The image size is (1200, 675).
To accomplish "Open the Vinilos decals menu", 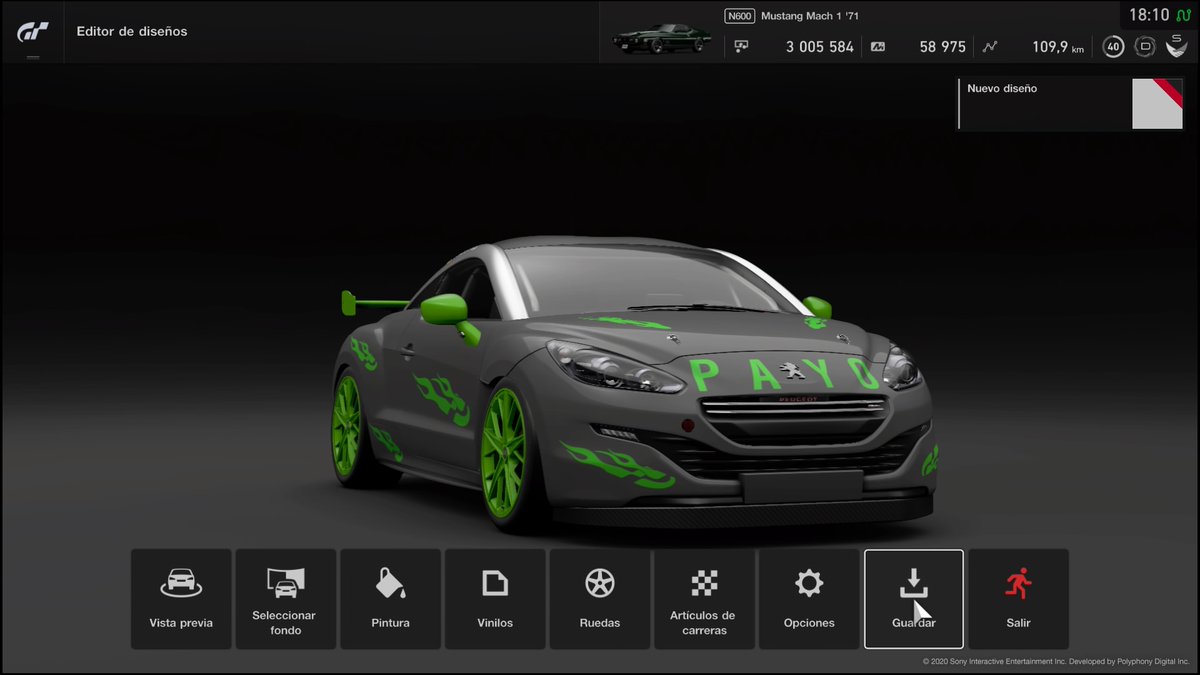I will tap(495, 598).
